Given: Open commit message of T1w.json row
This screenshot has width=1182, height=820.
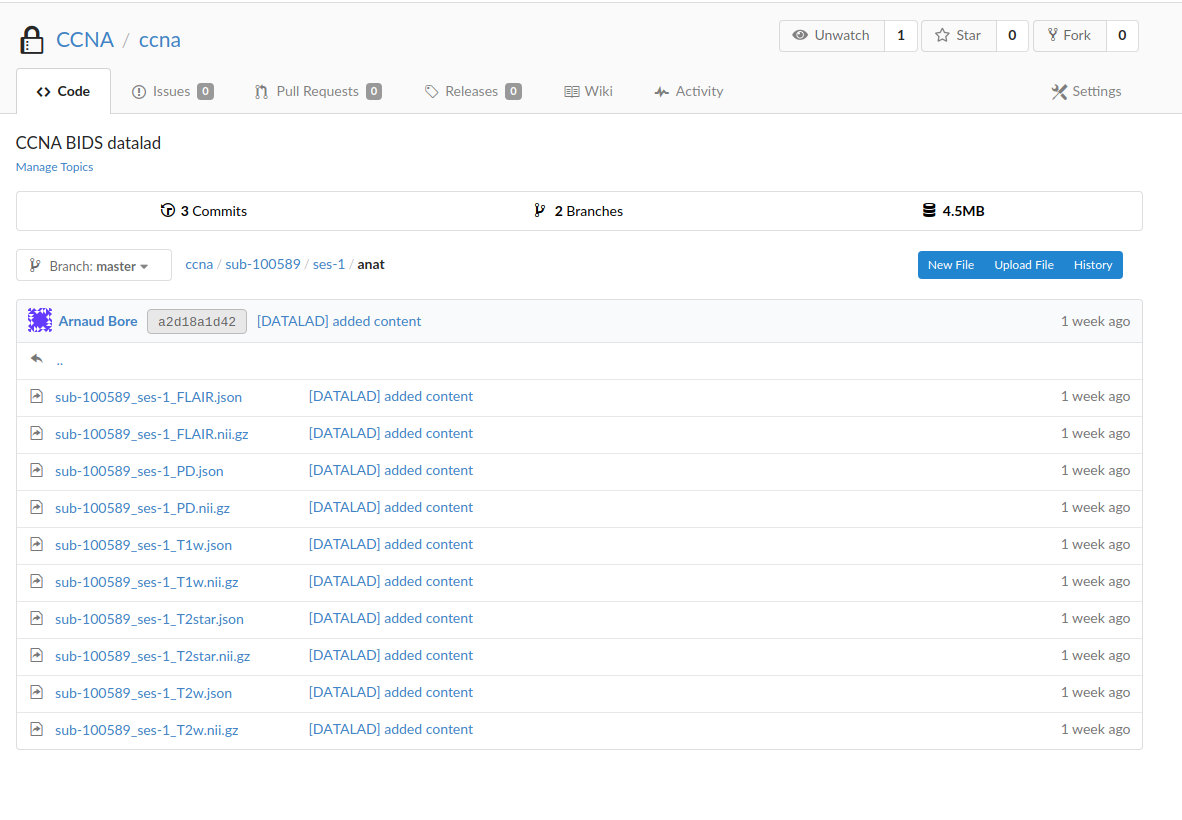Looking at the screenshot, I should pos(391,544).
